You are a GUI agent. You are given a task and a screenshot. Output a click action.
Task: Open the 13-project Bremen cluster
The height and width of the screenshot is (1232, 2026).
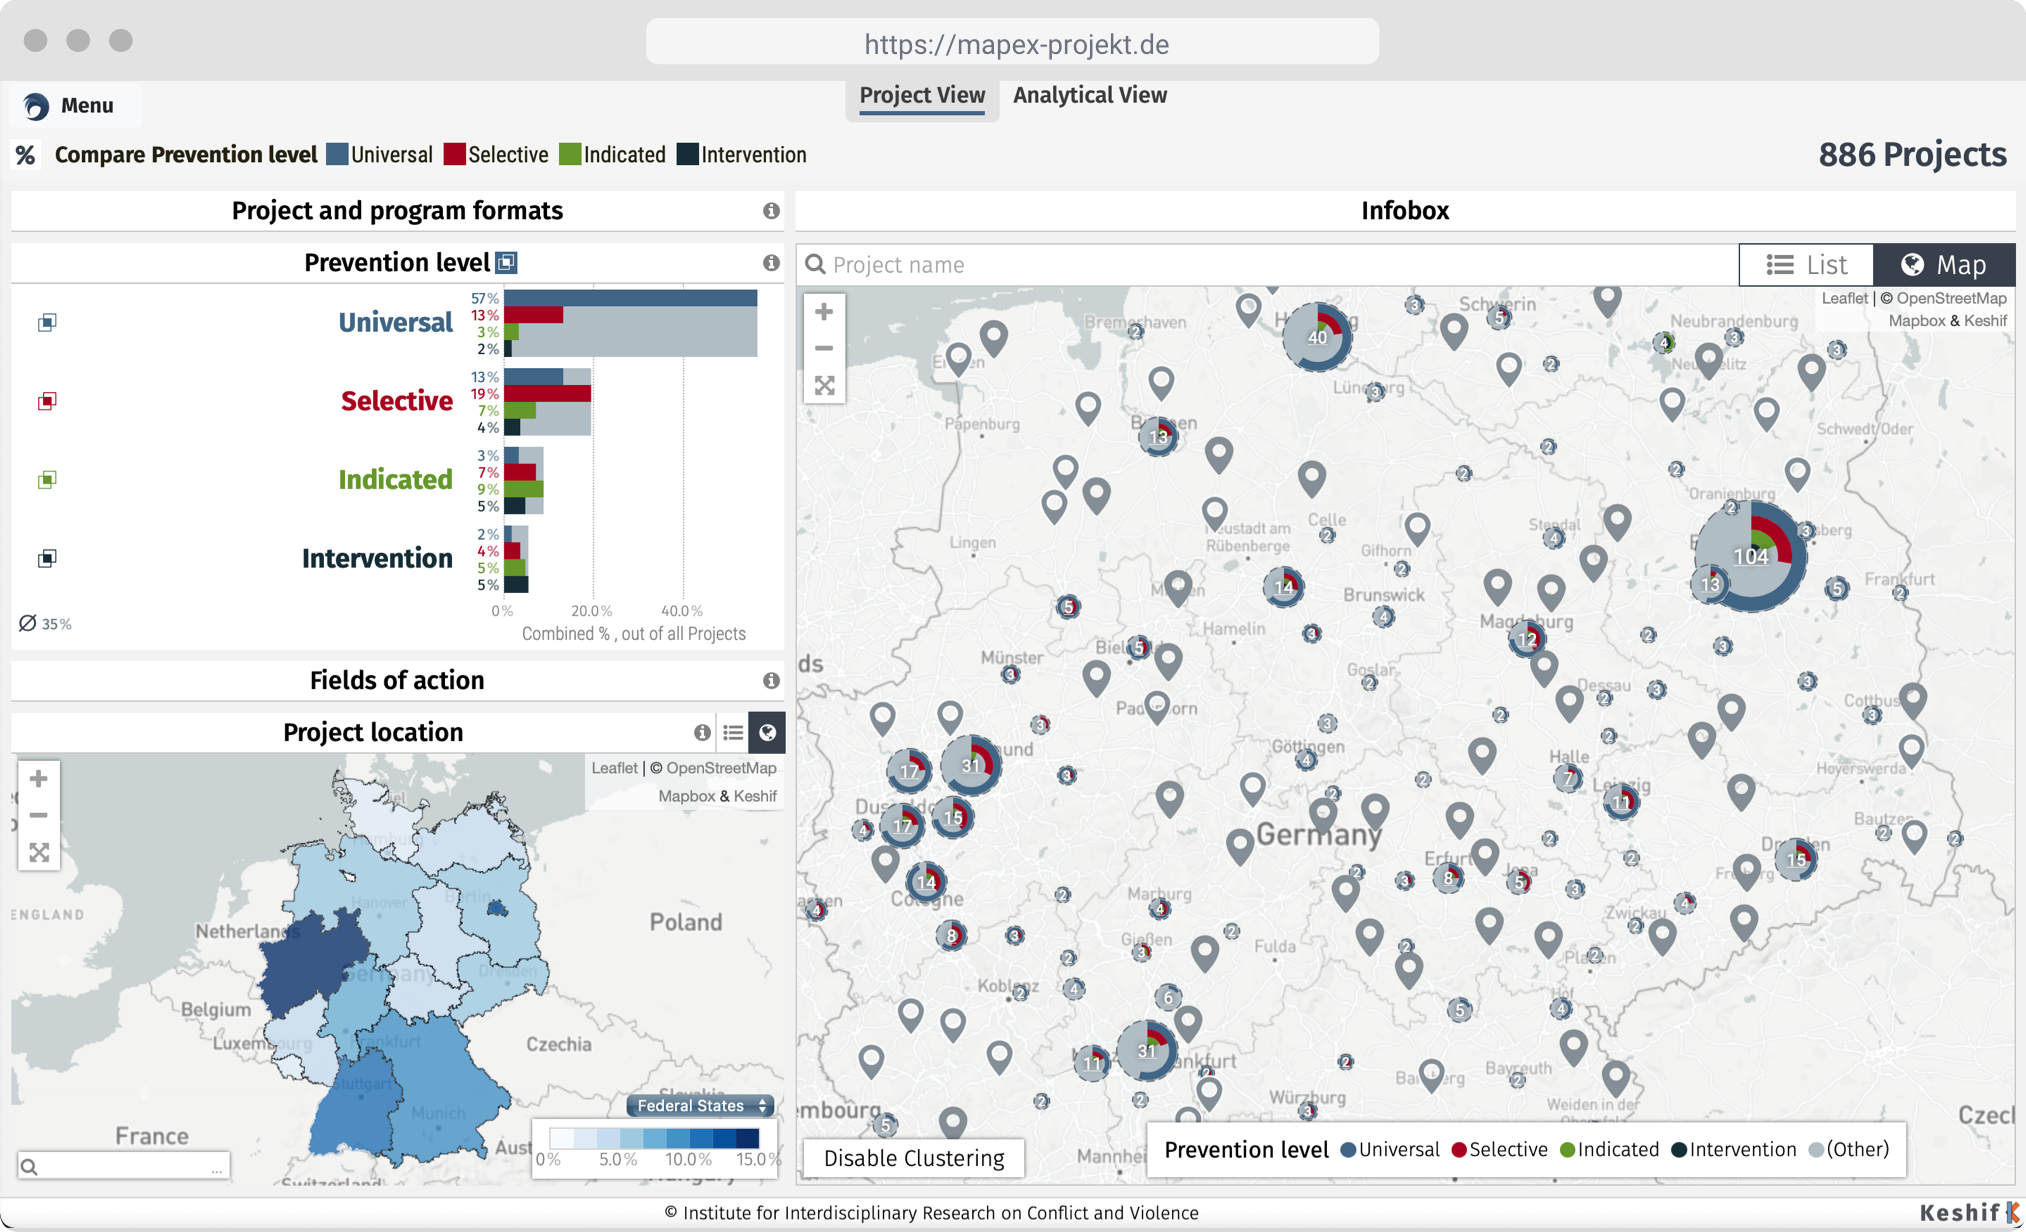pos(1158,437)
